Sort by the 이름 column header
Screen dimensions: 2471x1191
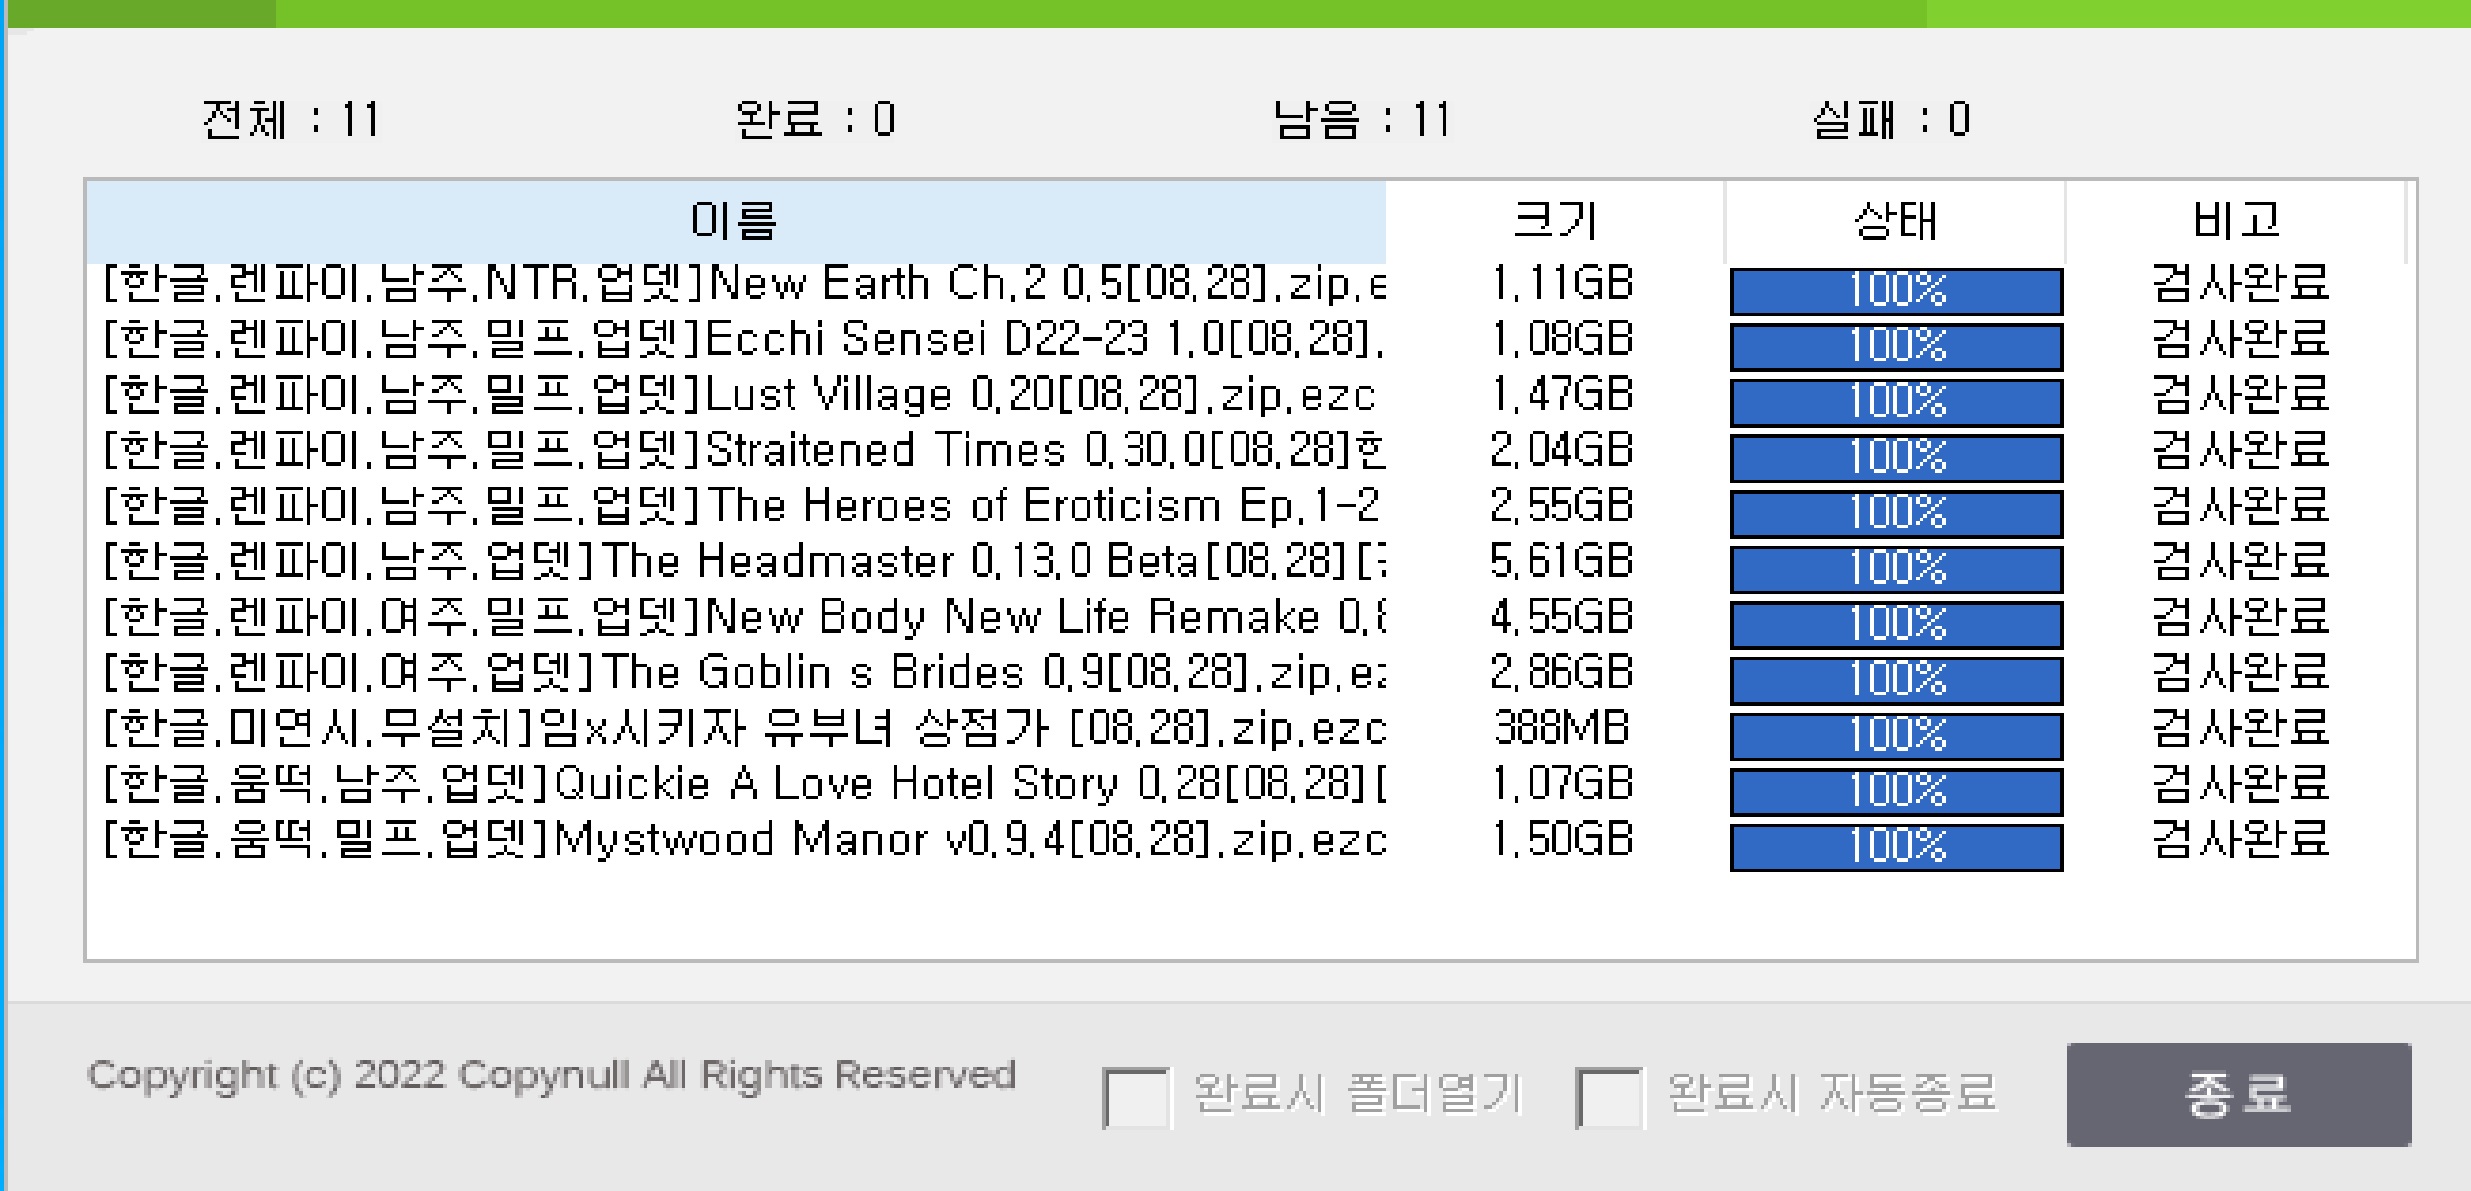coord(735,221)
